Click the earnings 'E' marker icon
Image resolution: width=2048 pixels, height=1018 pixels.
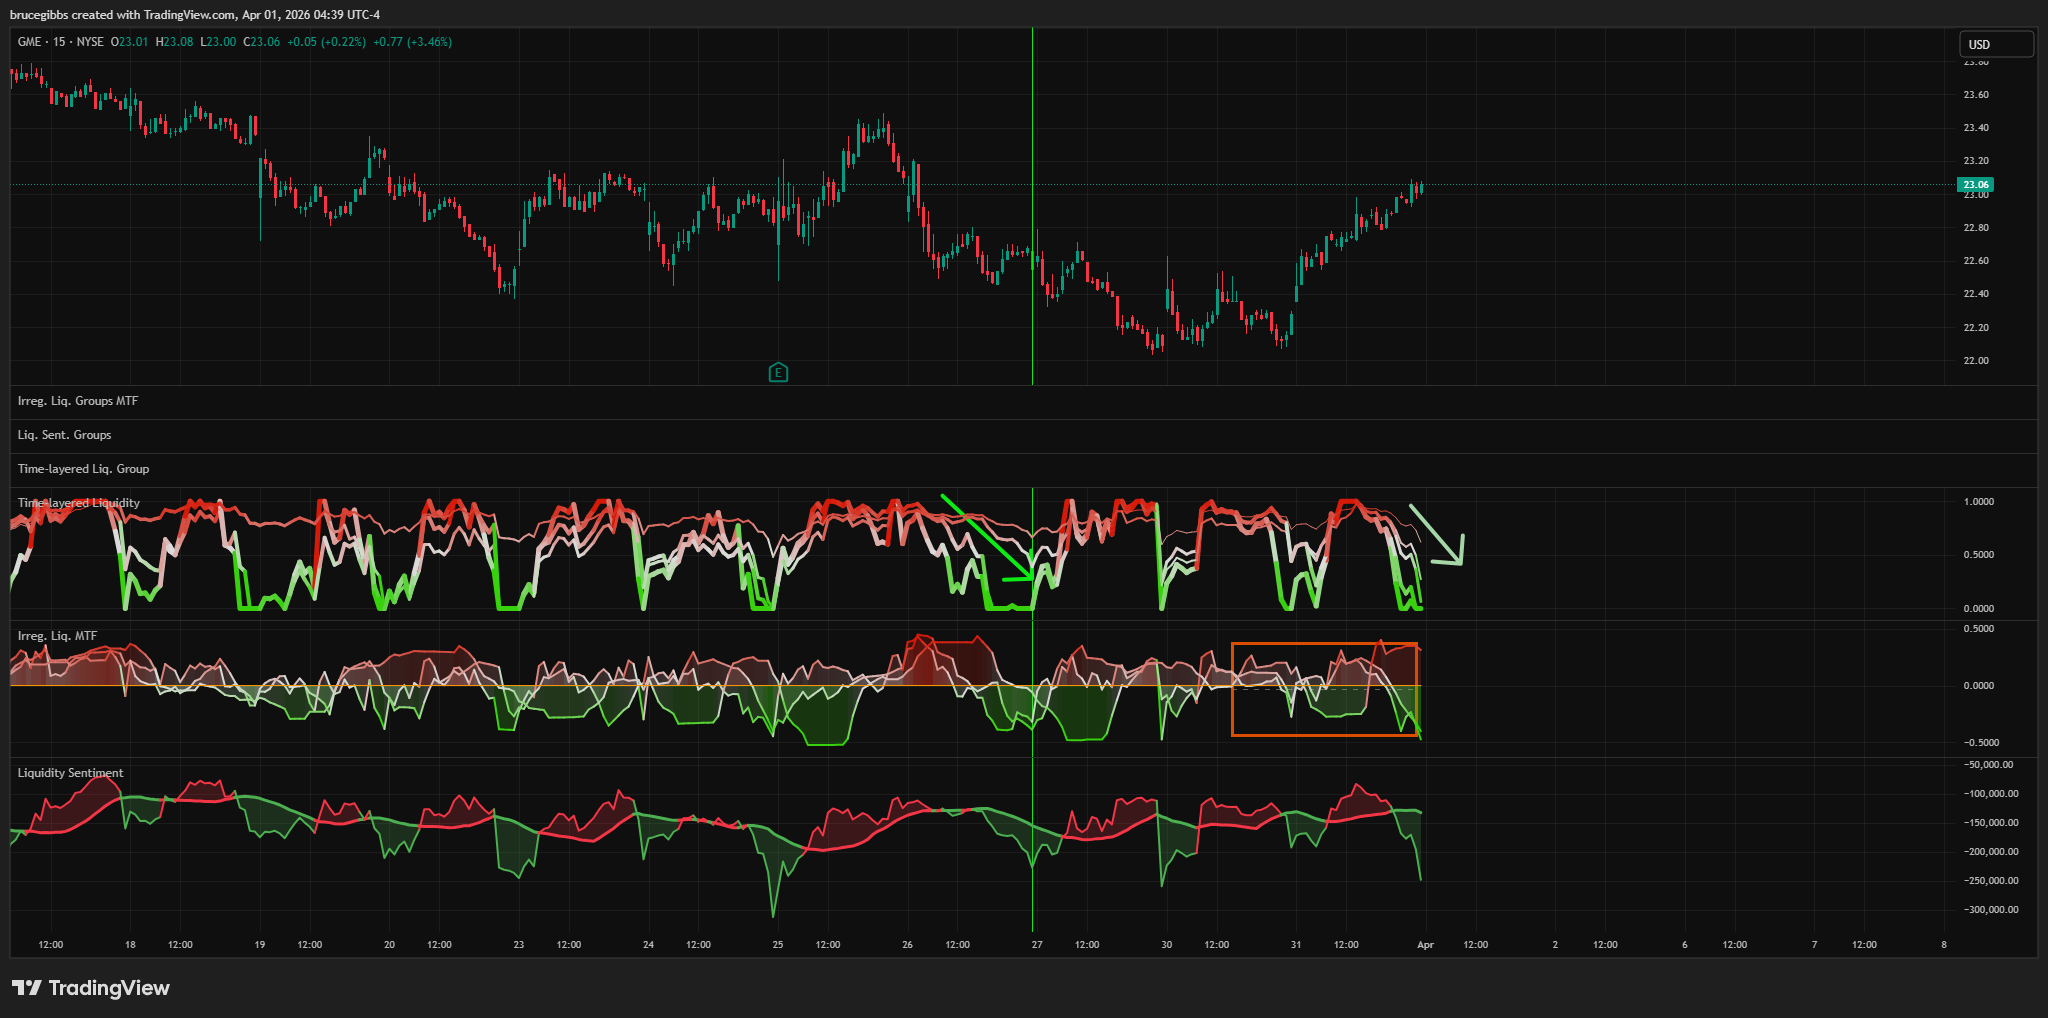coord(778,373)
